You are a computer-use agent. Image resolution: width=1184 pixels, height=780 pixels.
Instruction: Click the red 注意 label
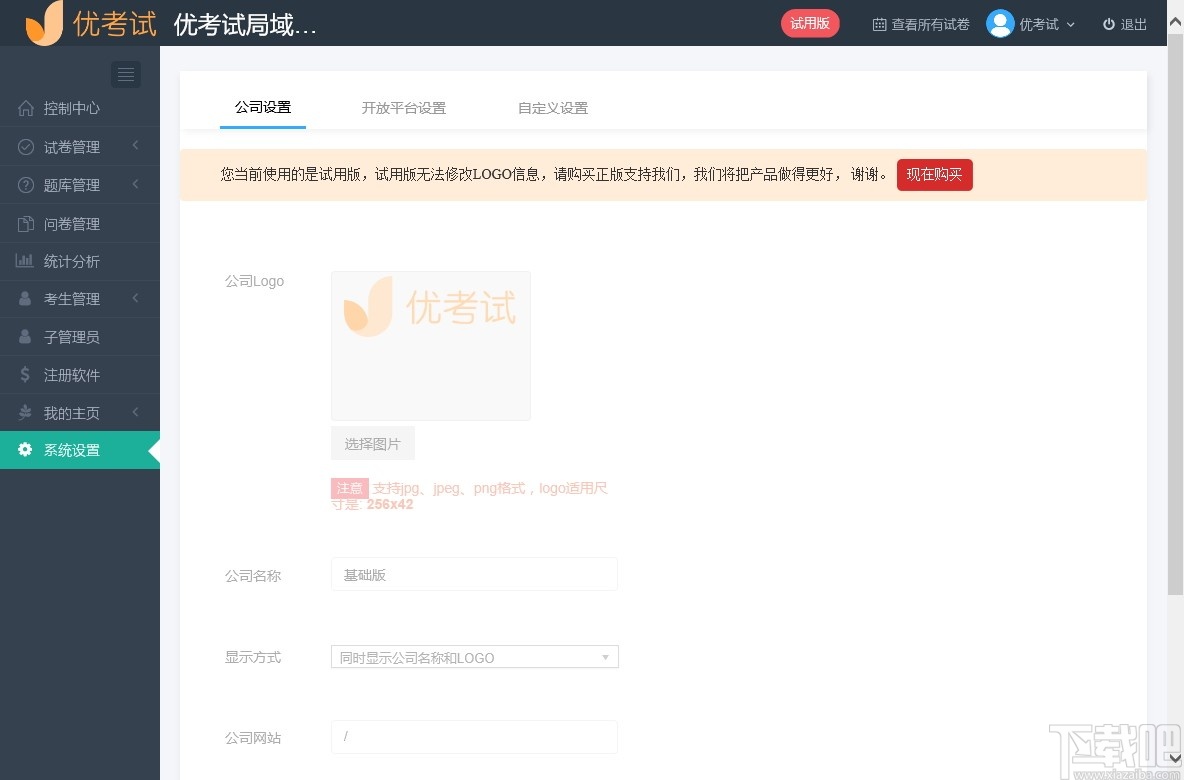(x=350, y=488)
